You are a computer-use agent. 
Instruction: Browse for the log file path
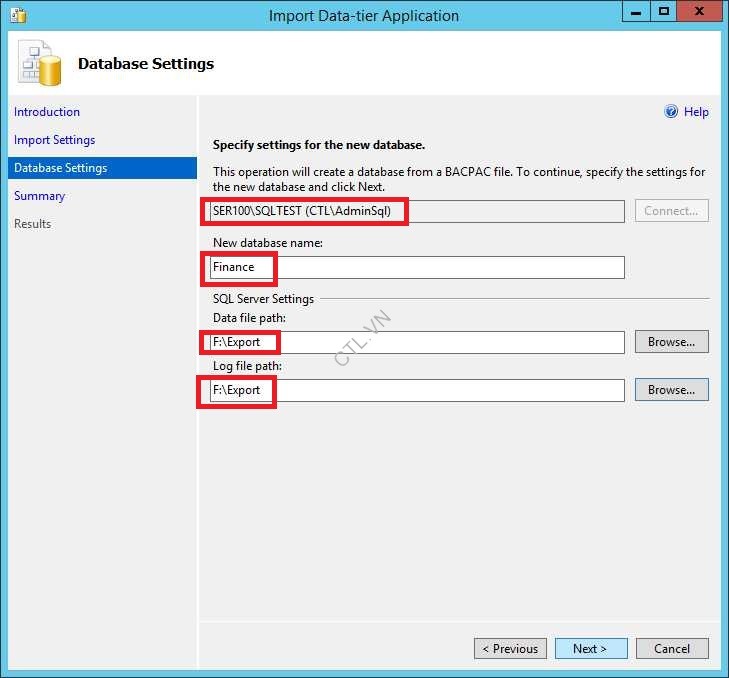click(671, 390)
